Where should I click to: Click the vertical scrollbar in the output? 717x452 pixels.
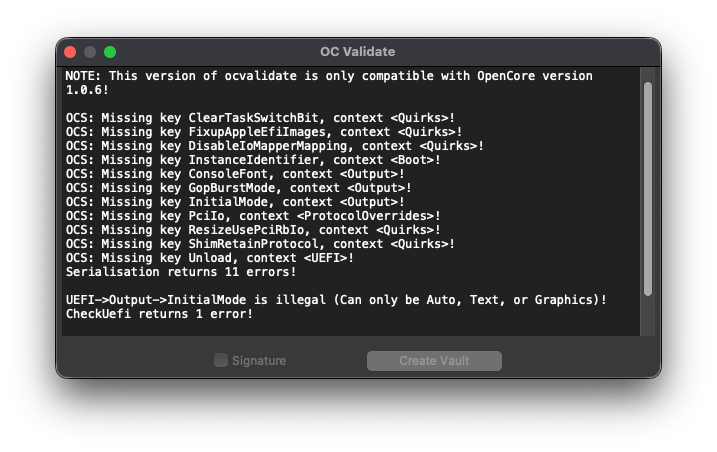(647, 190)
